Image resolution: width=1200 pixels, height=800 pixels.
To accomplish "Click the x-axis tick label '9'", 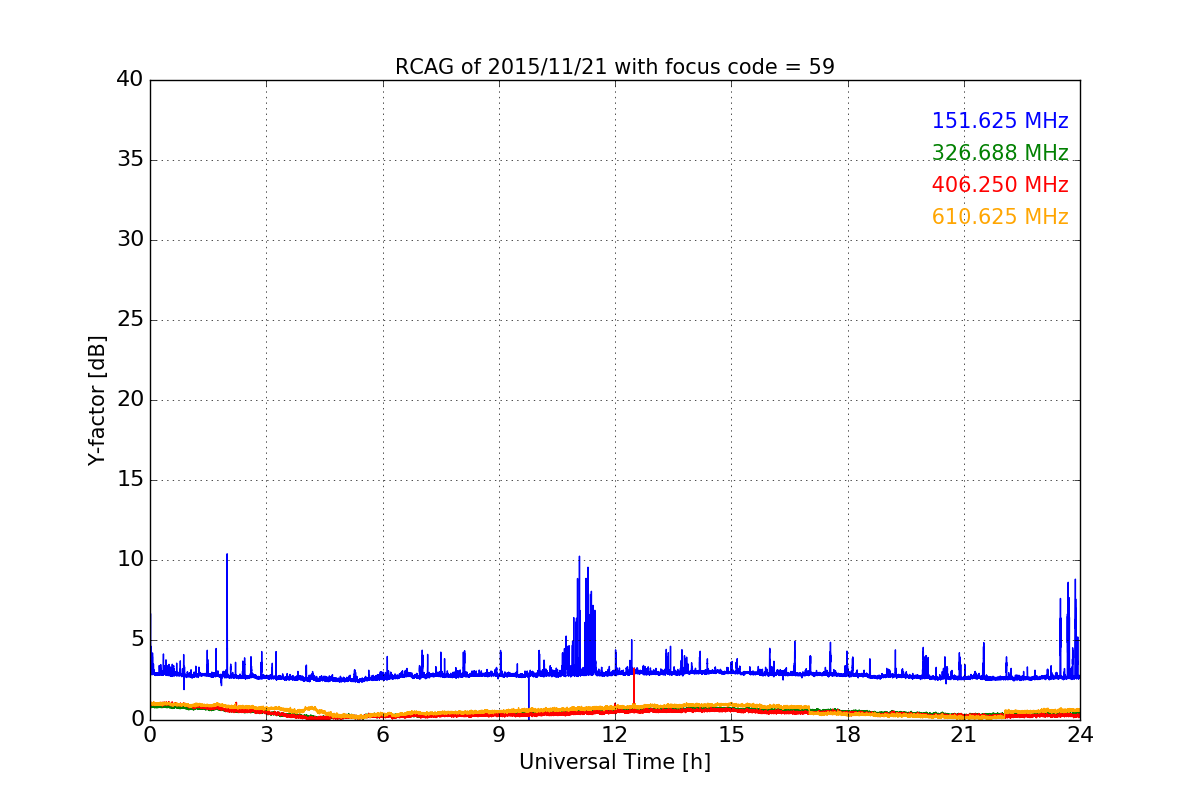I will [x=499, y=734].
